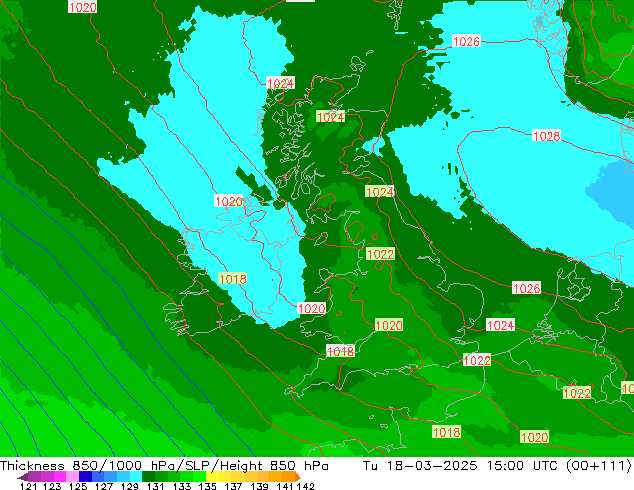Click the orange arrow cap ending the legend
Screen dimensions: 634x490
click(298, 477)
